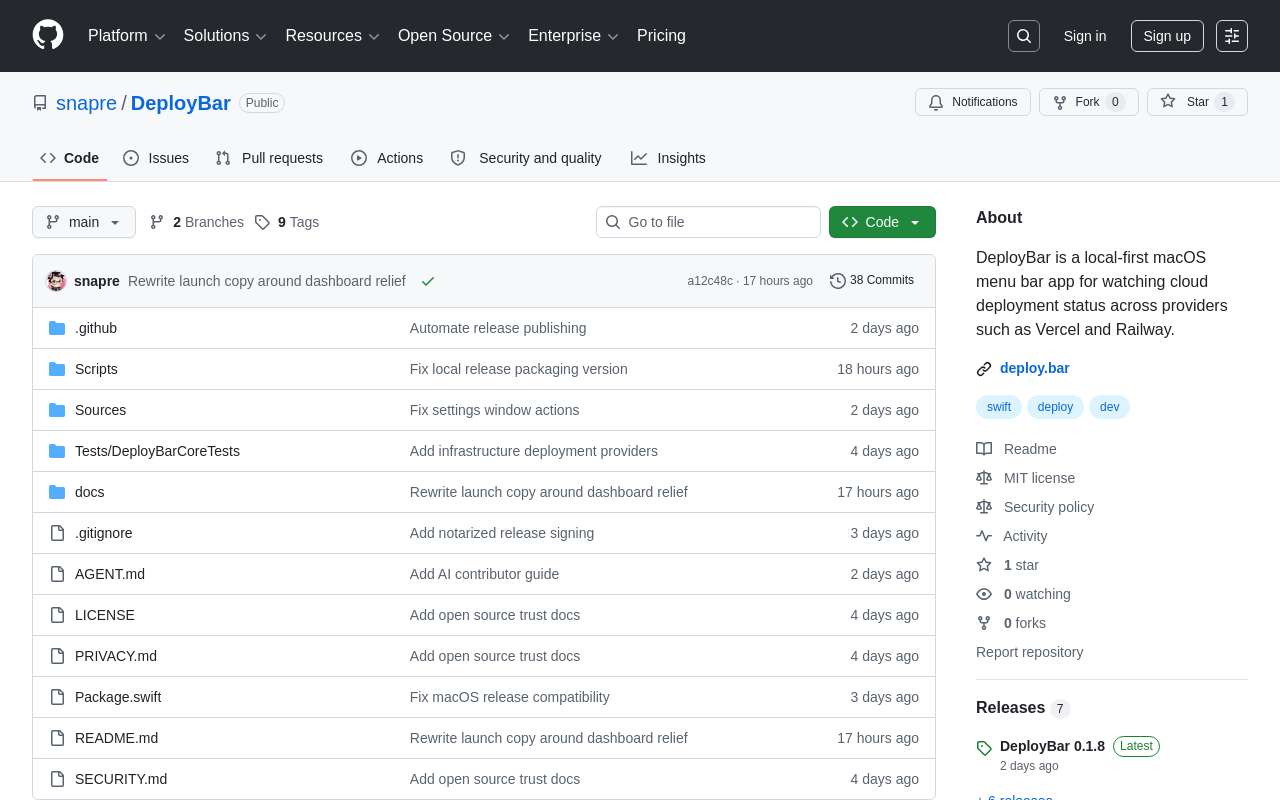Select the dev topic tag
Screen dimensions: 1280x800
[x=1110, y=407]
